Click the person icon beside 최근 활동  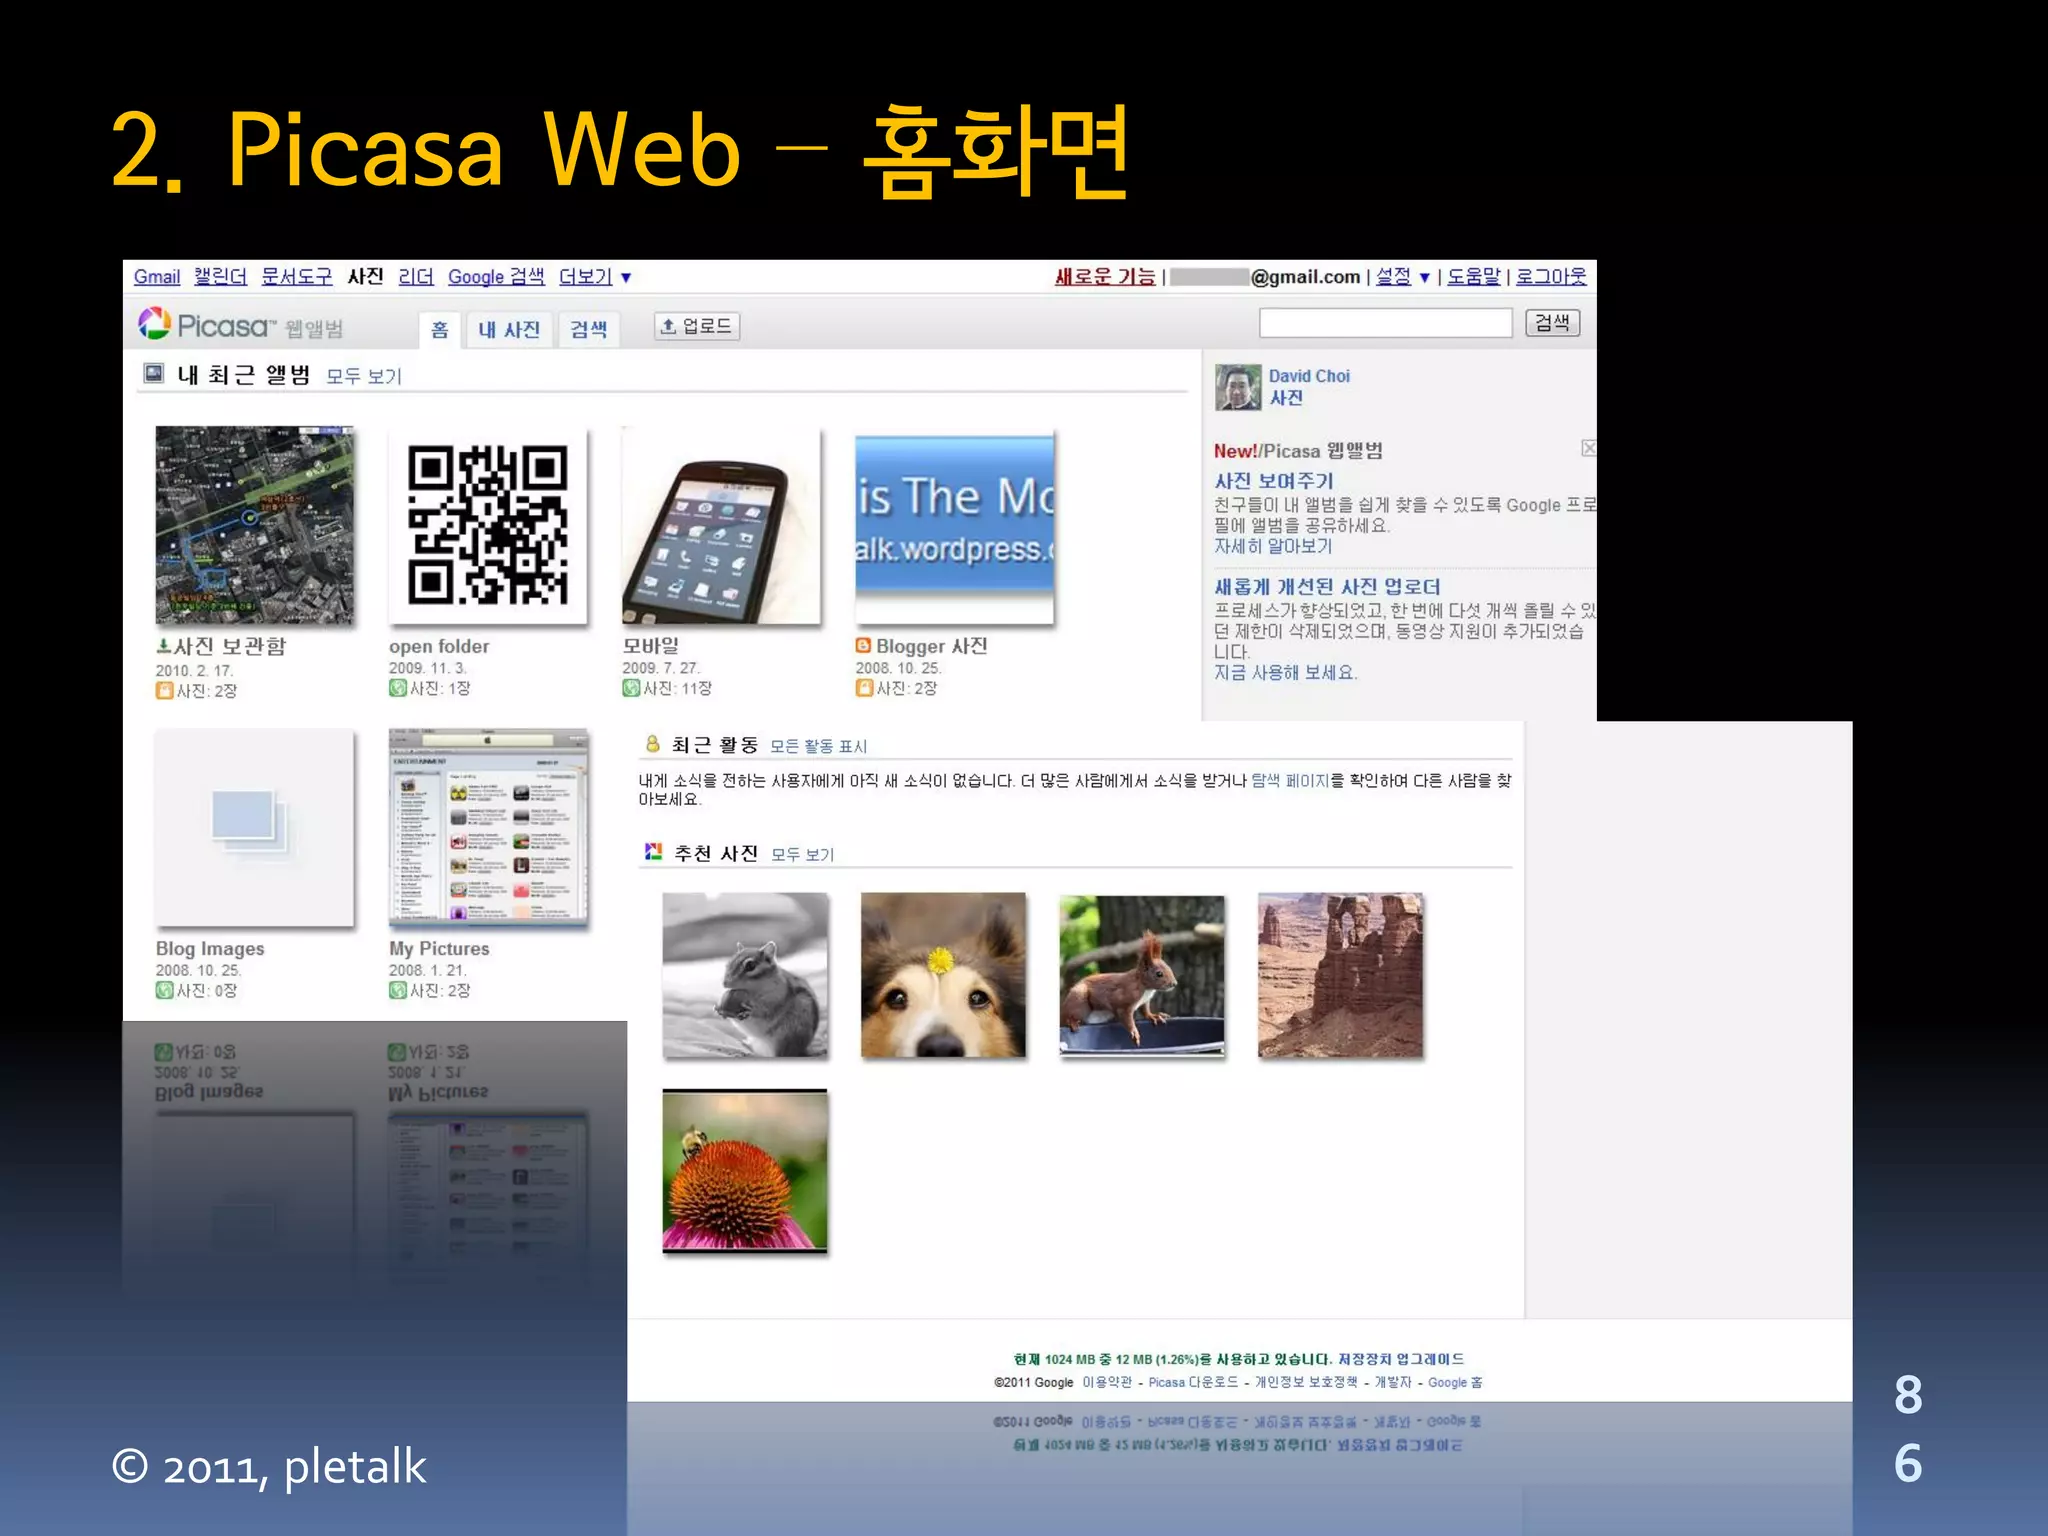click(652, 743)
